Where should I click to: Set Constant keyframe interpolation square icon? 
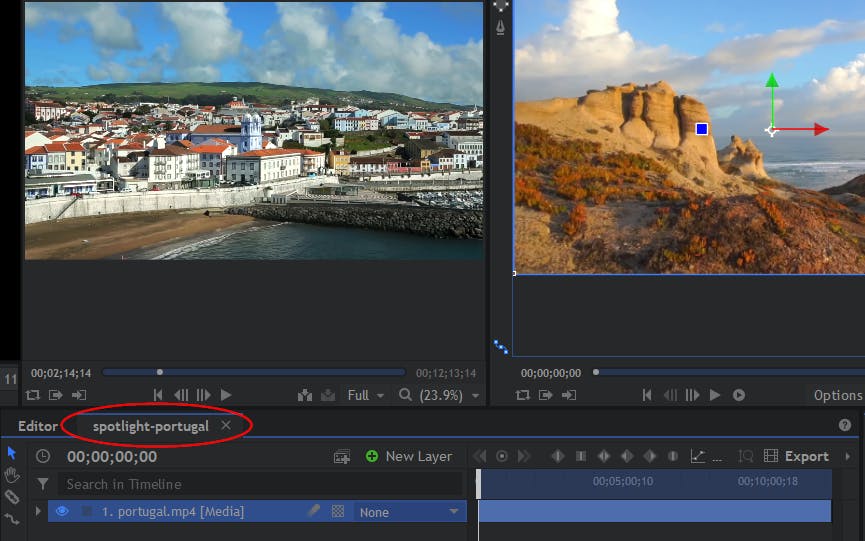[581, 456]
